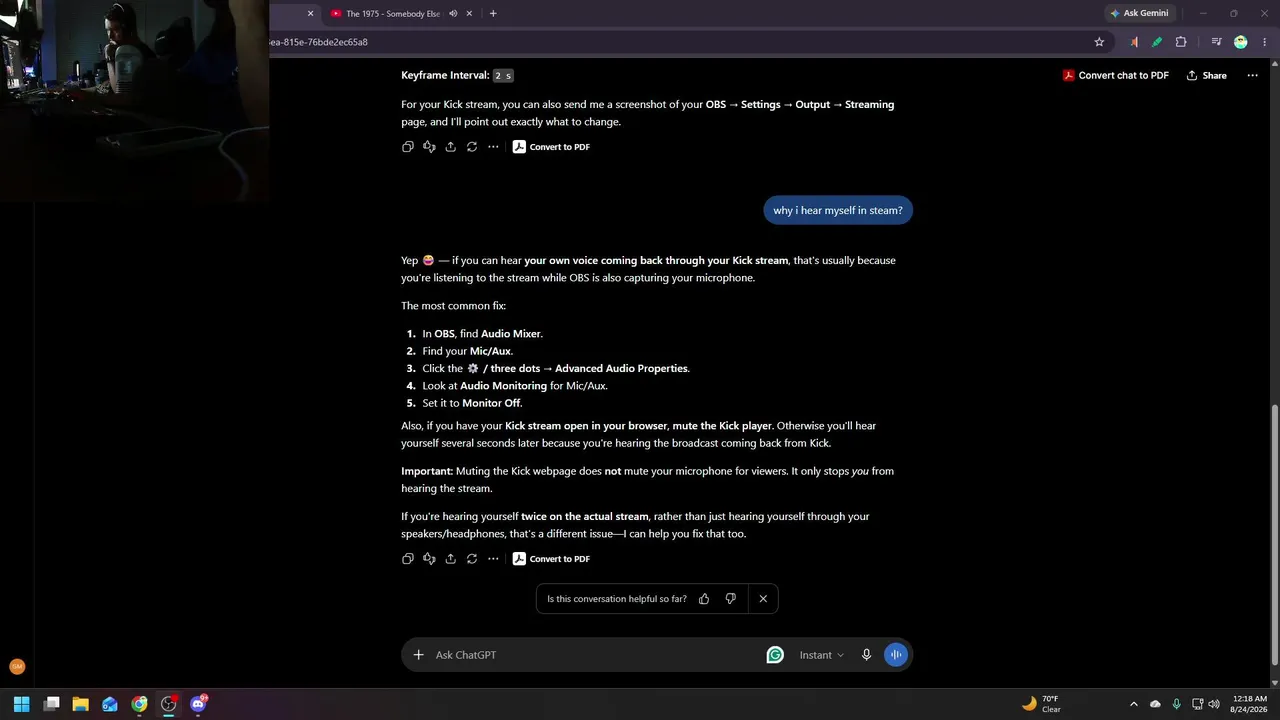Open more actions under the last response
The width and height of the screenshot is (1280, 720).
[x=493, y=559]
